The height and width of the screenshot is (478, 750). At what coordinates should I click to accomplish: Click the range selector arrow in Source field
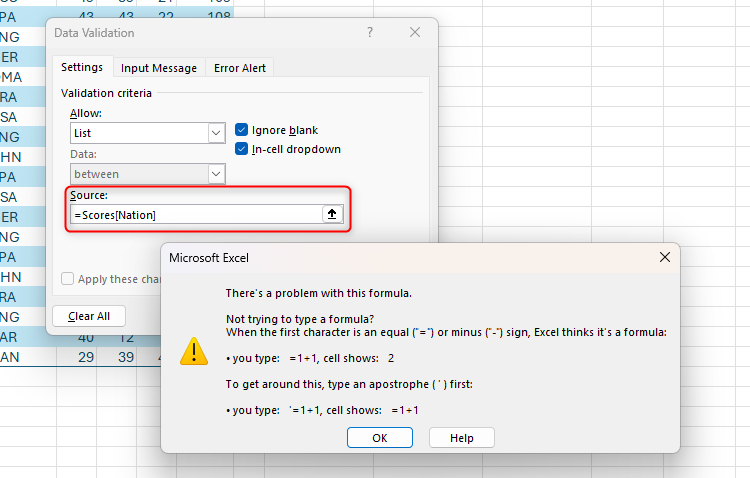(x=333, y=214)
